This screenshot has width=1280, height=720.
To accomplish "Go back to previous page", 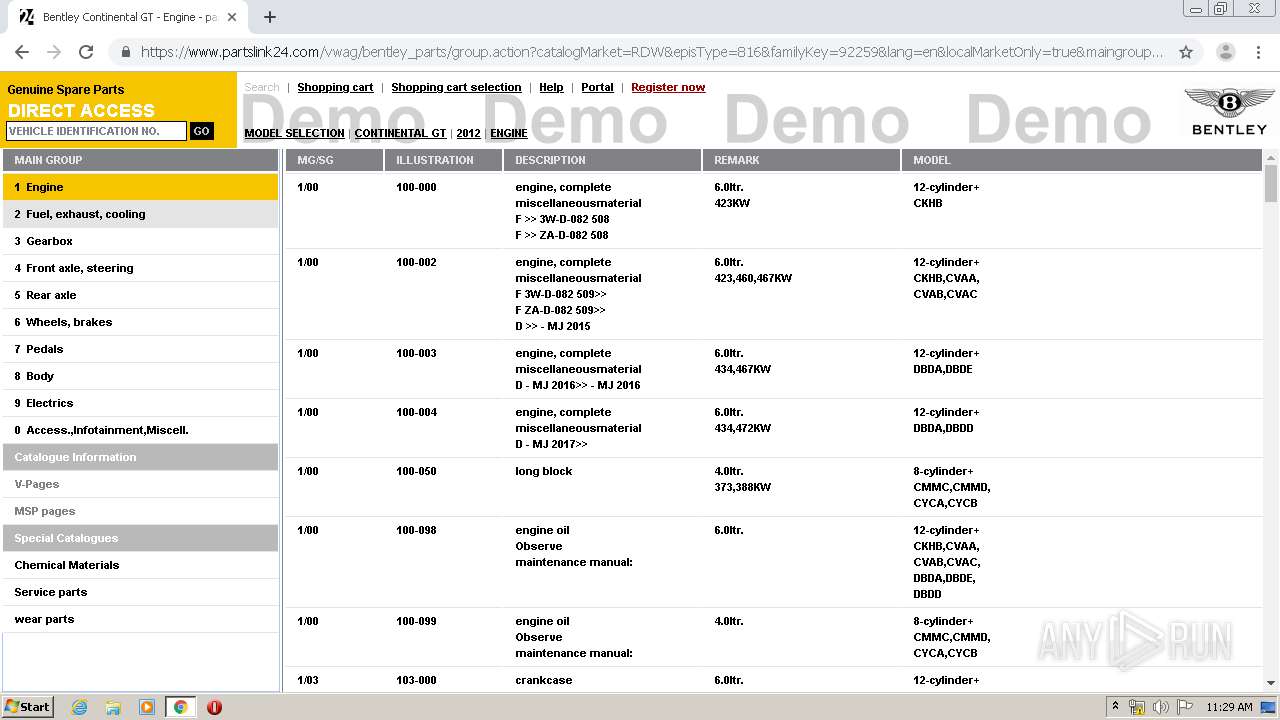I will pos(22,52).
